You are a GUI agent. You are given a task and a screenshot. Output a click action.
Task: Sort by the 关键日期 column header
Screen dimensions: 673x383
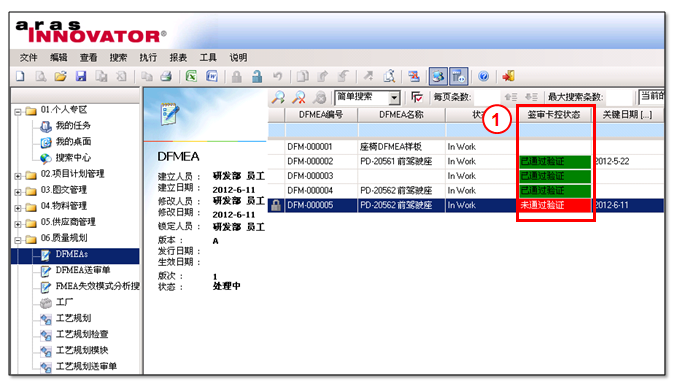627,115
